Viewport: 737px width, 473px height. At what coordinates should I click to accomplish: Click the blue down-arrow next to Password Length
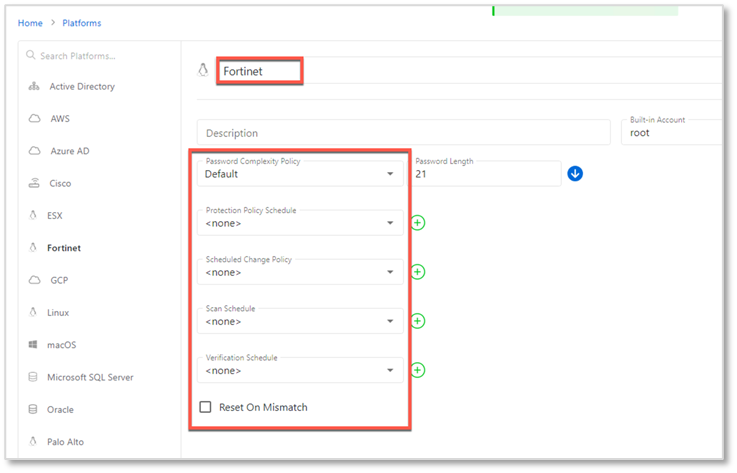pos(575,174)
